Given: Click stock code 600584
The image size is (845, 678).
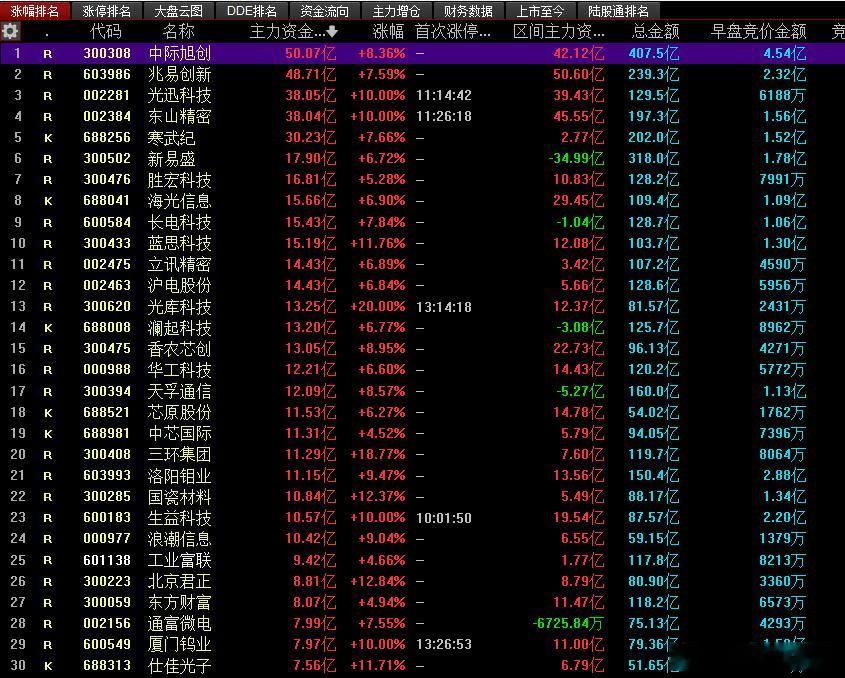Looking at the screenshot, I should (x=107, y=222).
